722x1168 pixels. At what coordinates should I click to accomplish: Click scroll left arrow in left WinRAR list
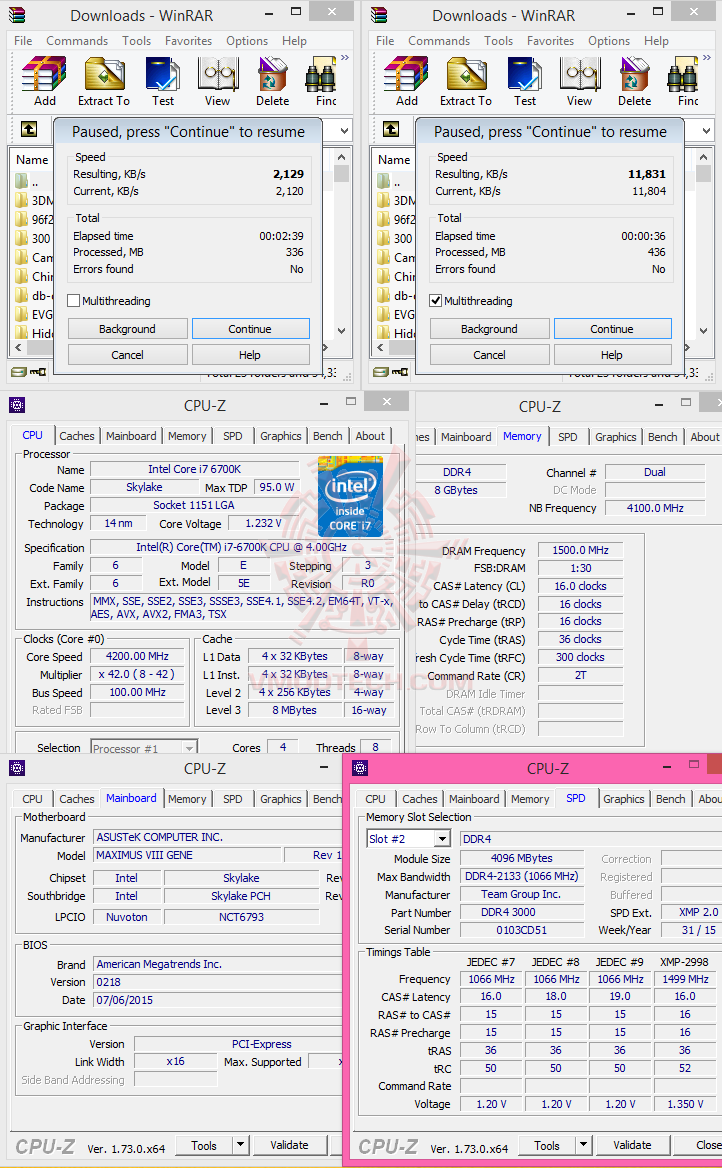(19, 347)
